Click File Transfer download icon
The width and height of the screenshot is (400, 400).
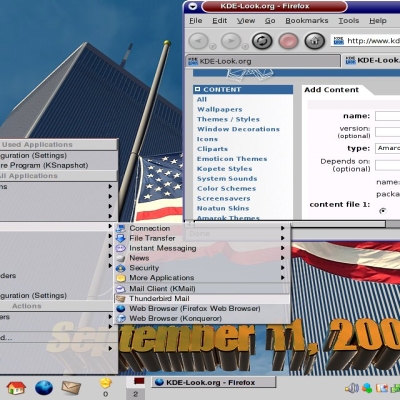coord(121,238)
